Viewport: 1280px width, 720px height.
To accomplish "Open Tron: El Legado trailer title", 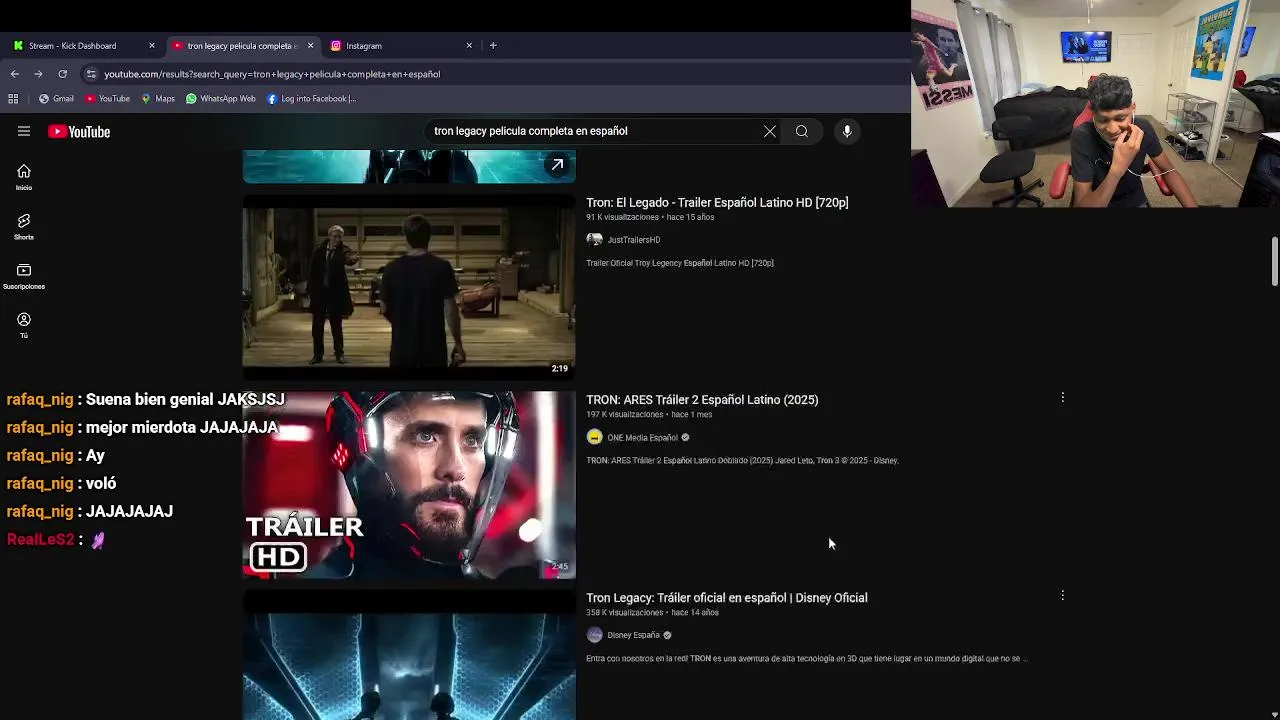I will click(x=717, y=202).
